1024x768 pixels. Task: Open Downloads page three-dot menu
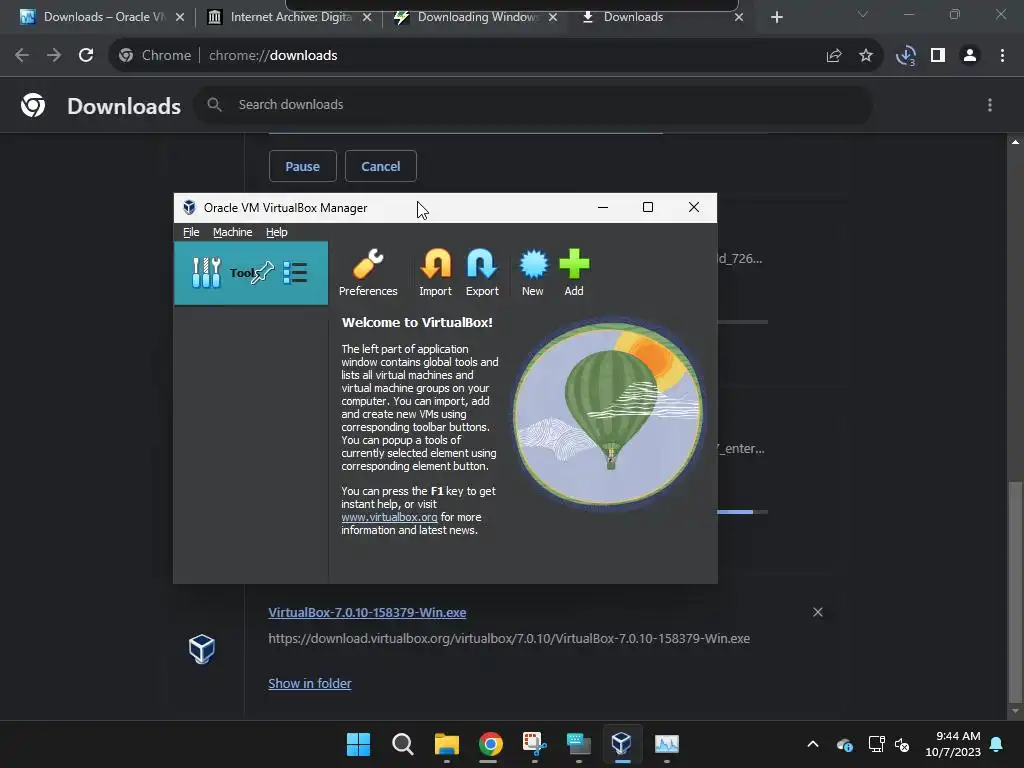[990, 105]
